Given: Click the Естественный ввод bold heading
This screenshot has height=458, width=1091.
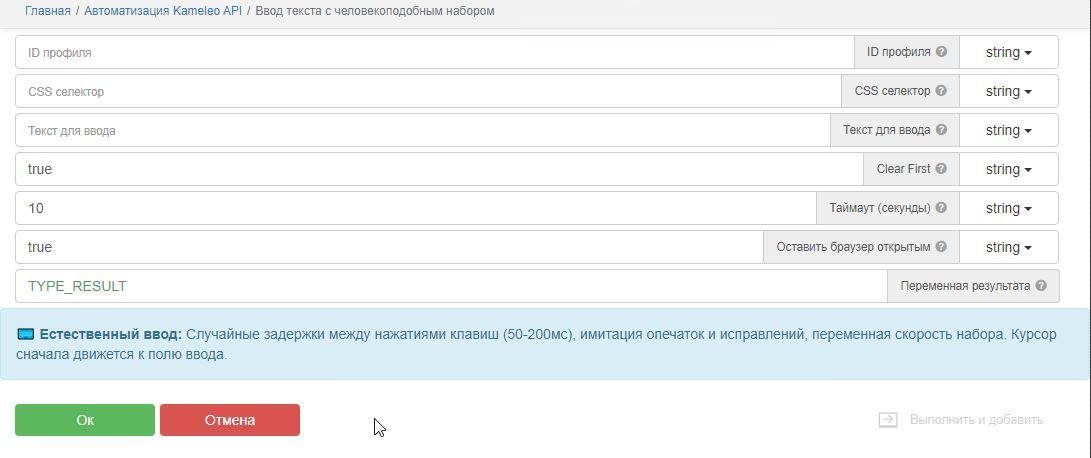Looking at the screenshot, I should click(x=111, y=335).
